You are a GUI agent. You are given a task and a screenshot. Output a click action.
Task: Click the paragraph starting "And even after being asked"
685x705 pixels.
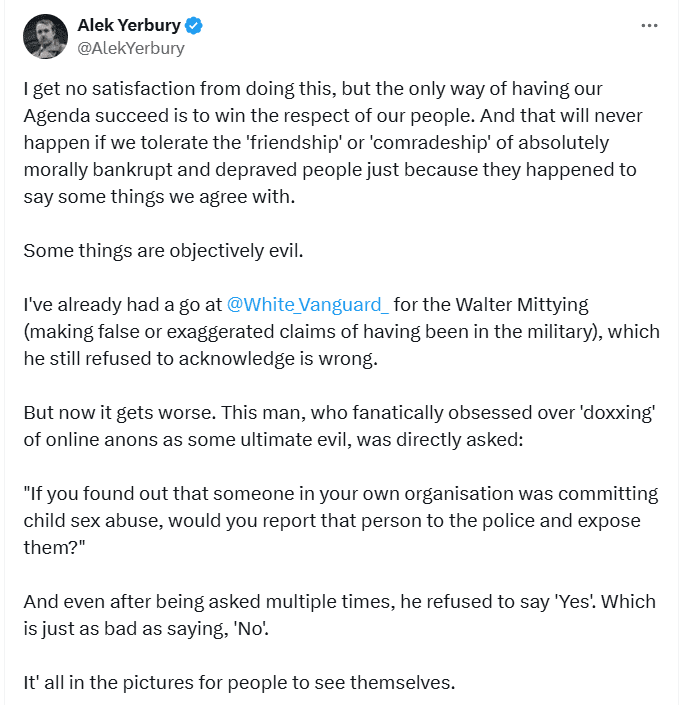340,615
